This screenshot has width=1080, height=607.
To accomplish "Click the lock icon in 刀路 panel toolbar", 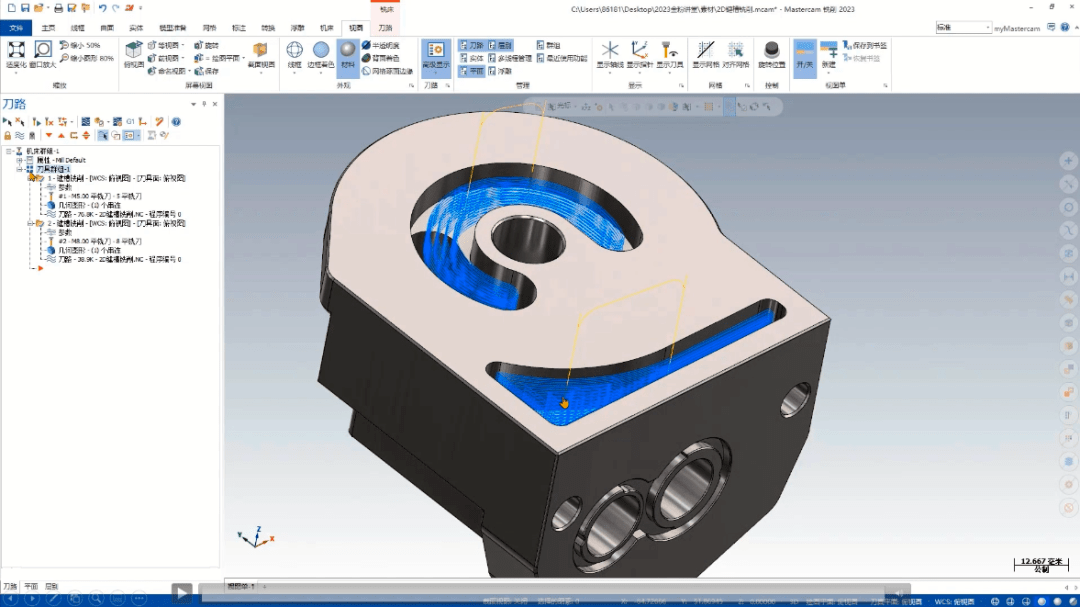I will click(x=7, y=135).
